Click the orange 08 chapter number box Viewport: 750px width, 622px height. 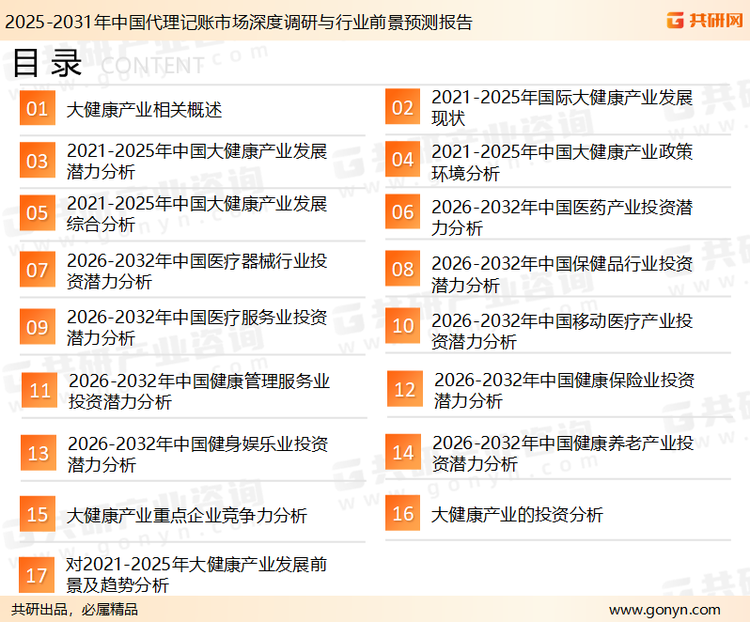(x=403, y=268)
